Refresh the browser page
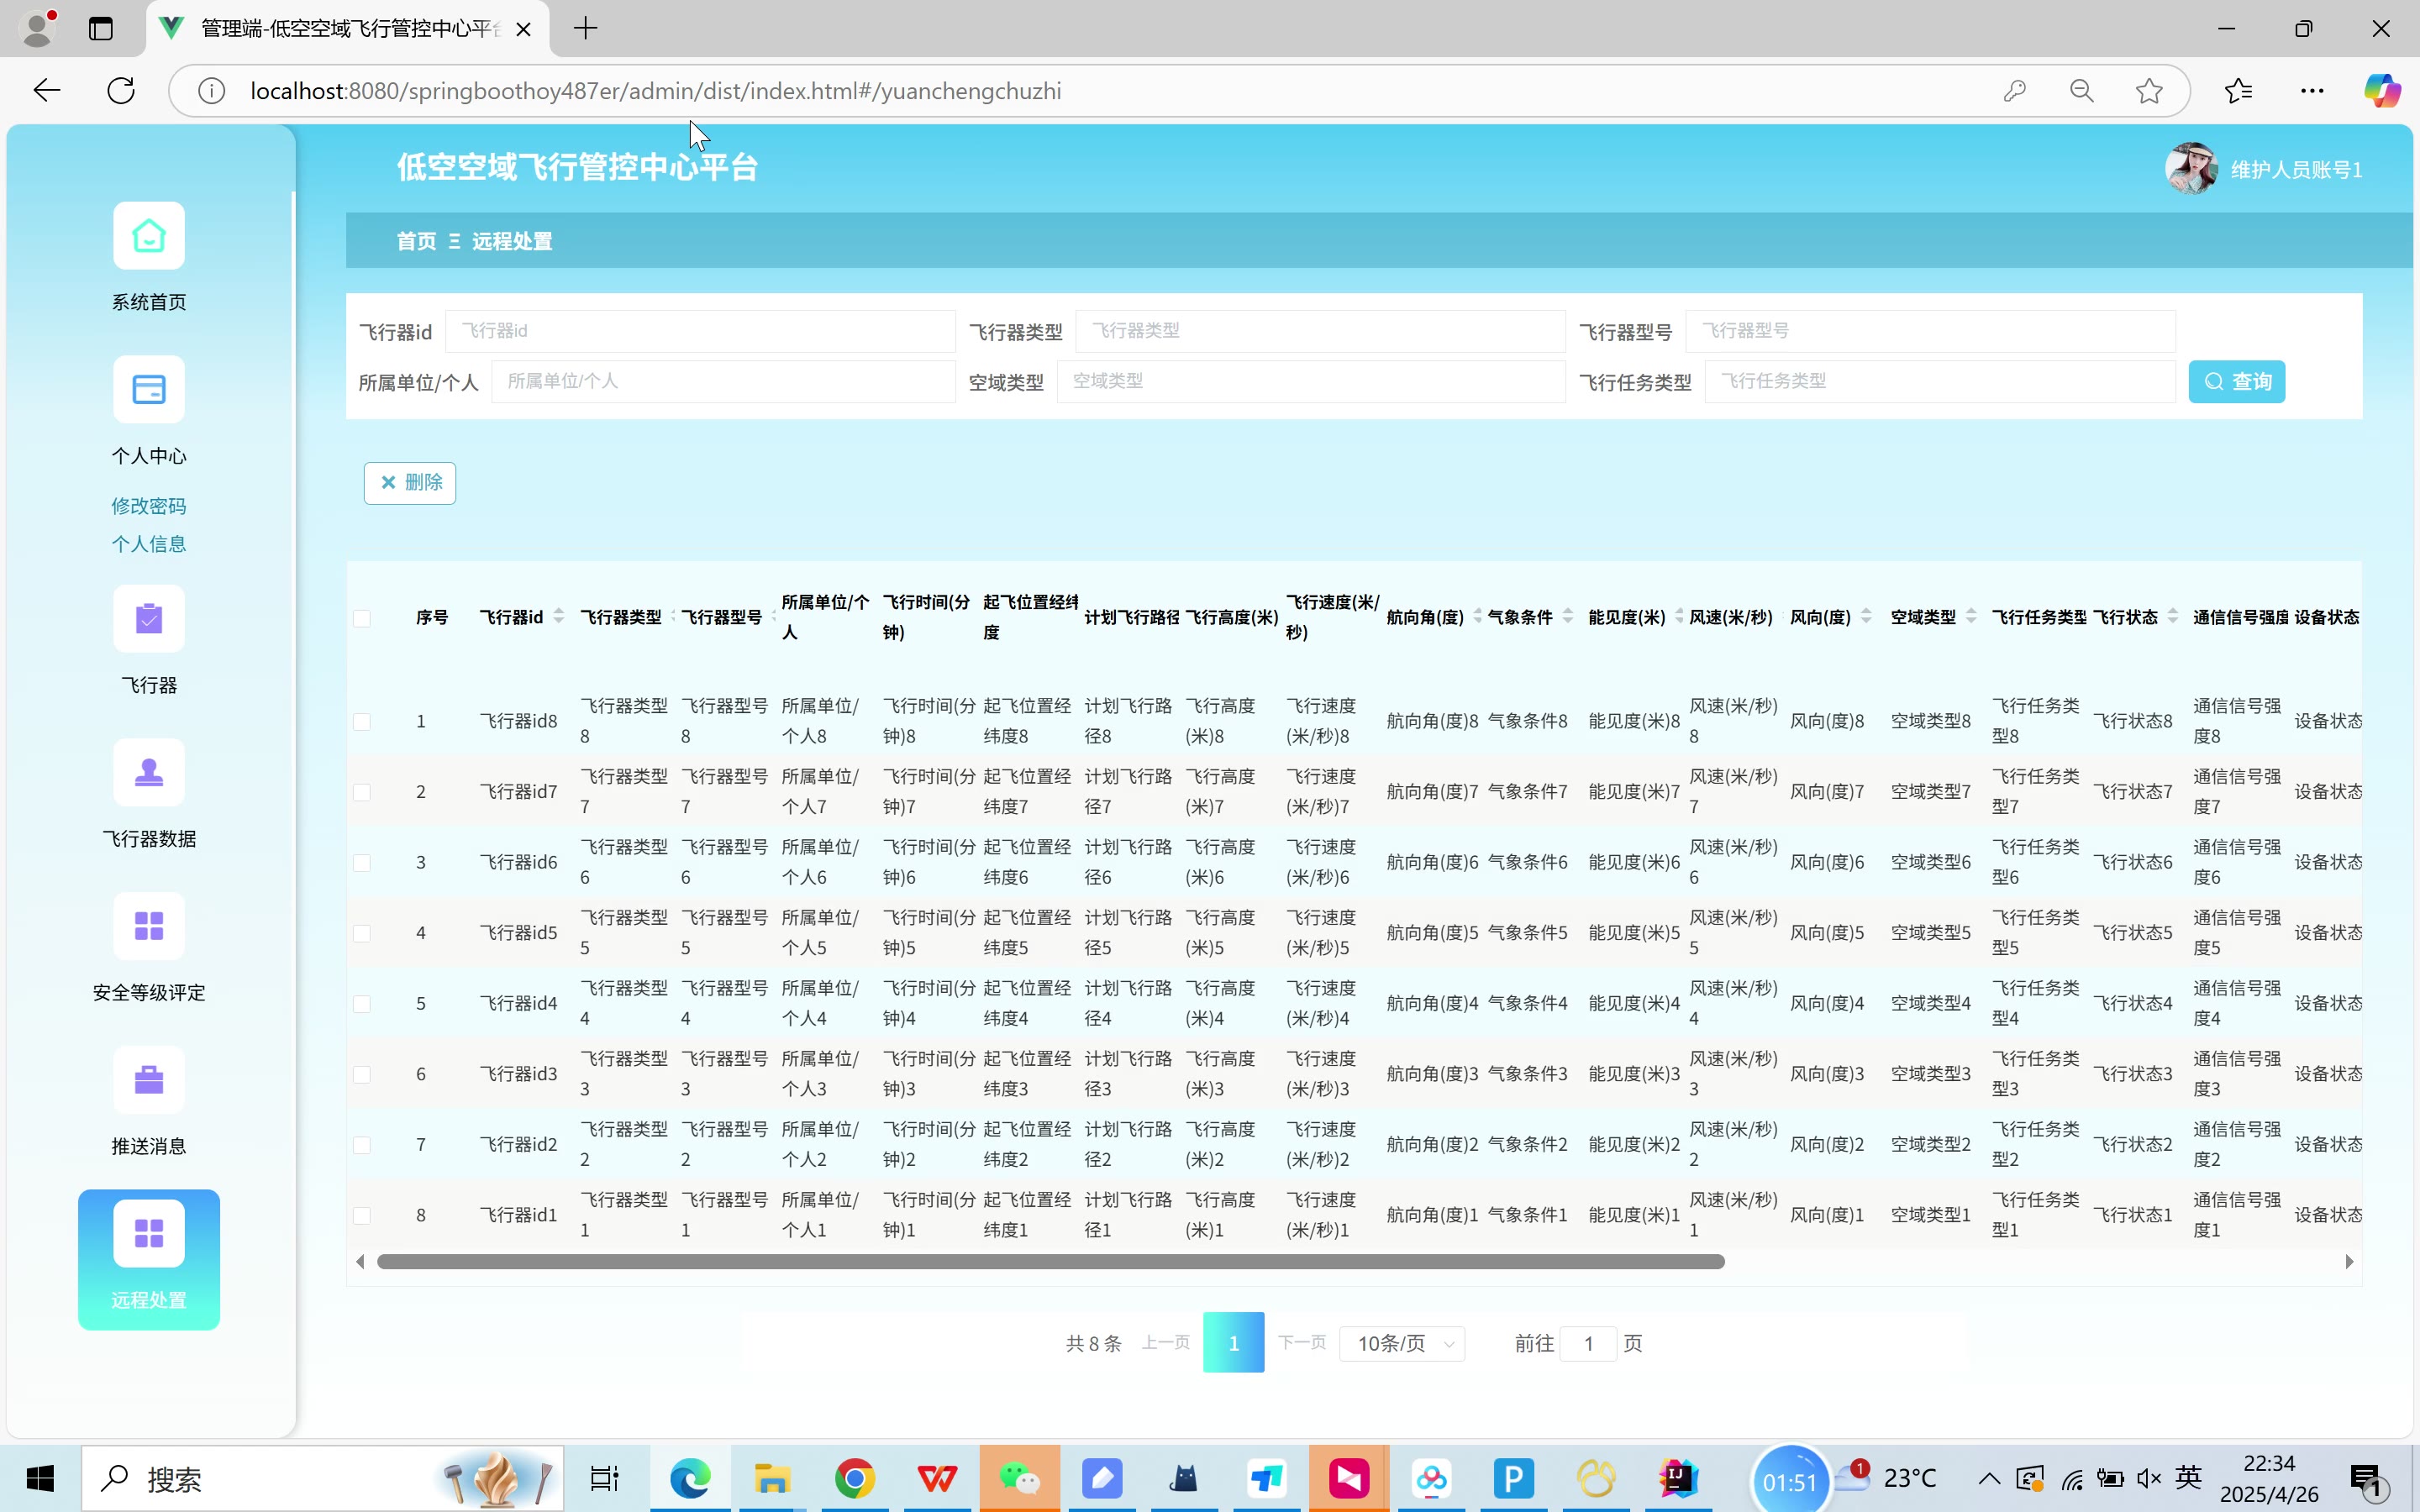Image resolution: width=2420 pixels, height=1512 pixels. point(121,91)
